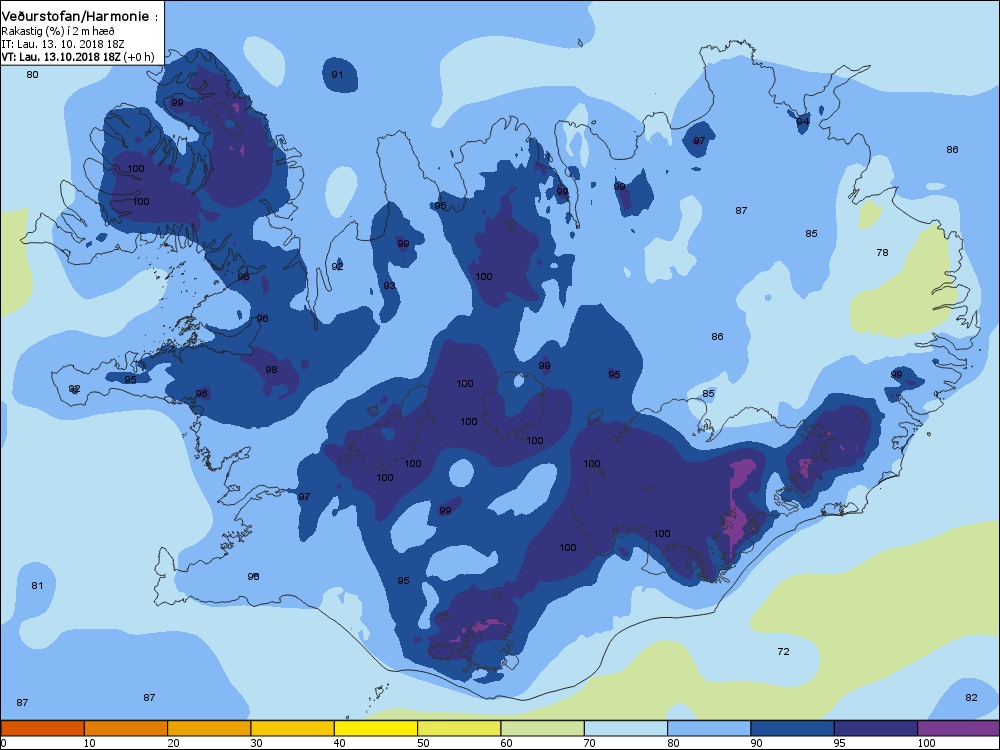Click the 70–80 pale blue legend swatch
Screen dimensions: 1000x750
(626, 728)
